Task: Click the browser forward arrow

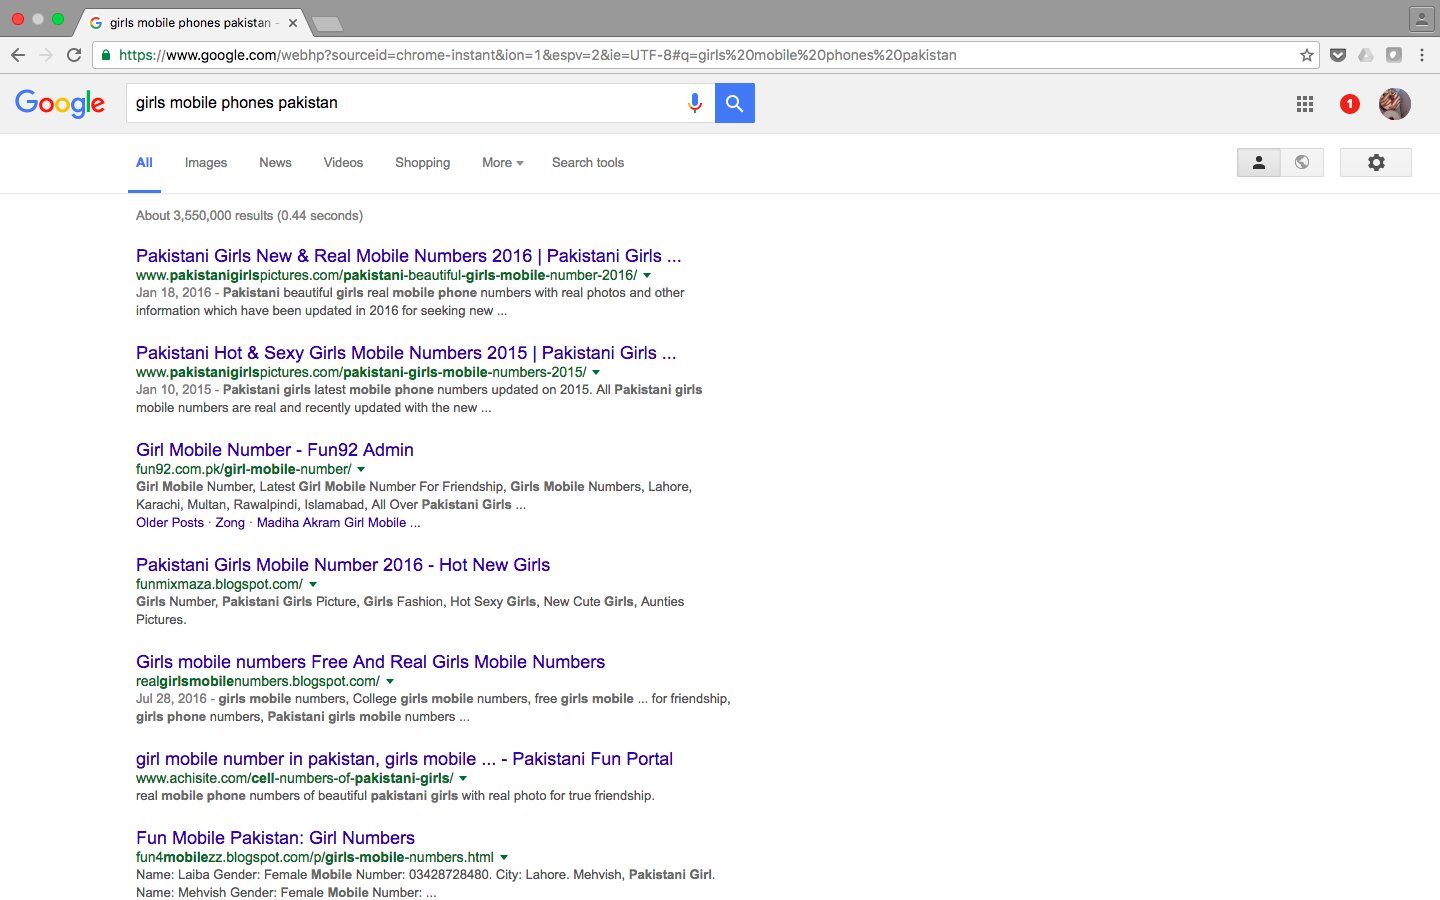Action: click(46, 55)
